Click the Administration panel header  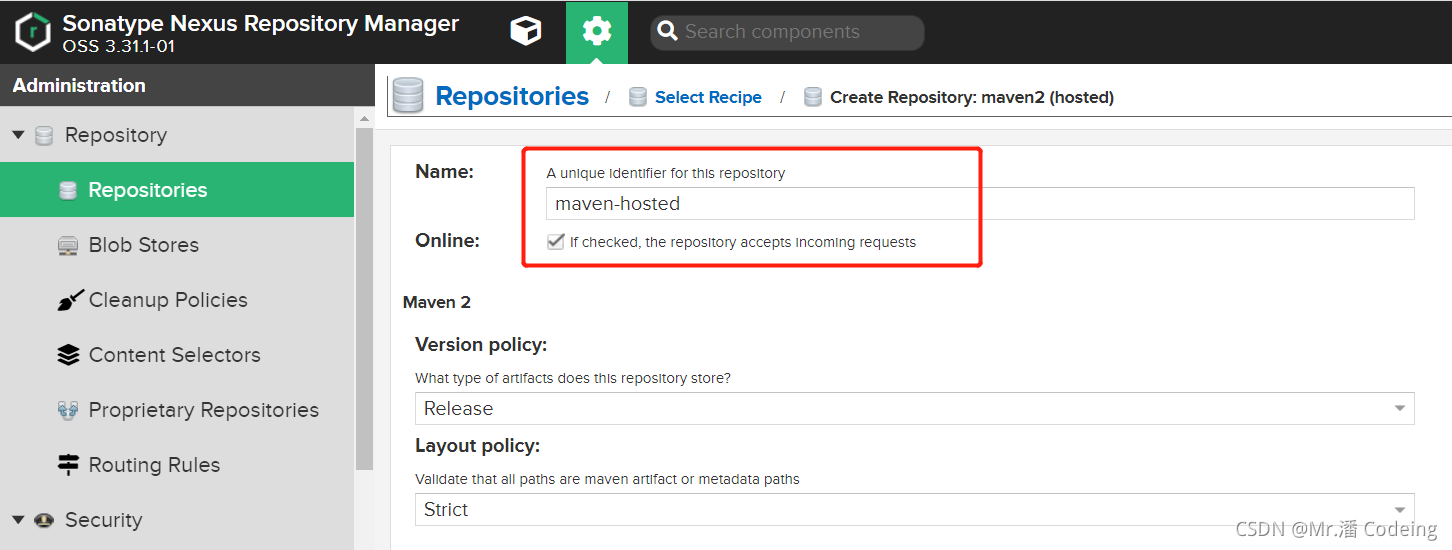pyautogui.click(x=187, y=86)
